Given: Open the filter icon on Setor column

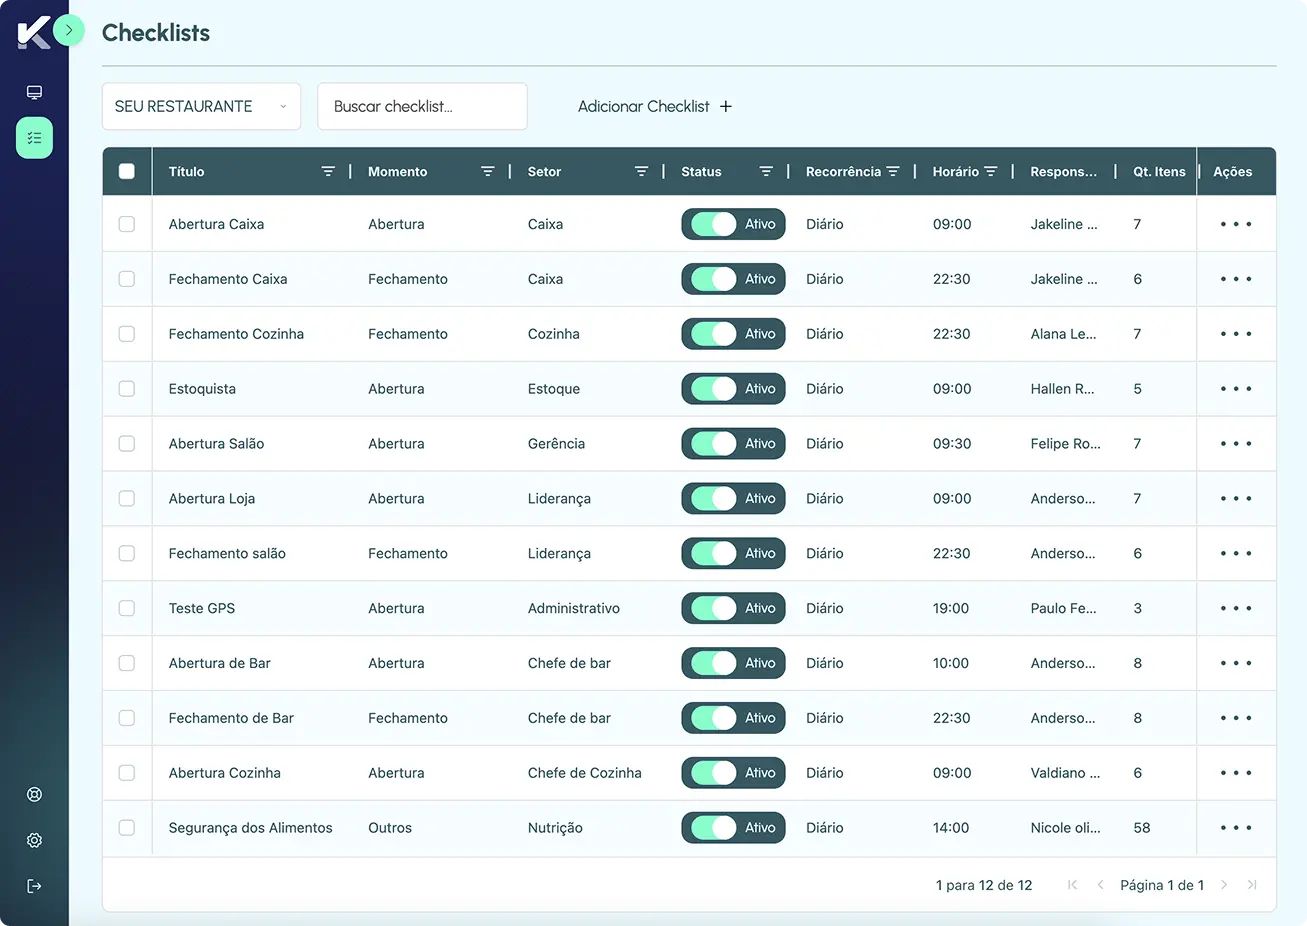Looking at the screenshot, I should [x=641, y=171].
